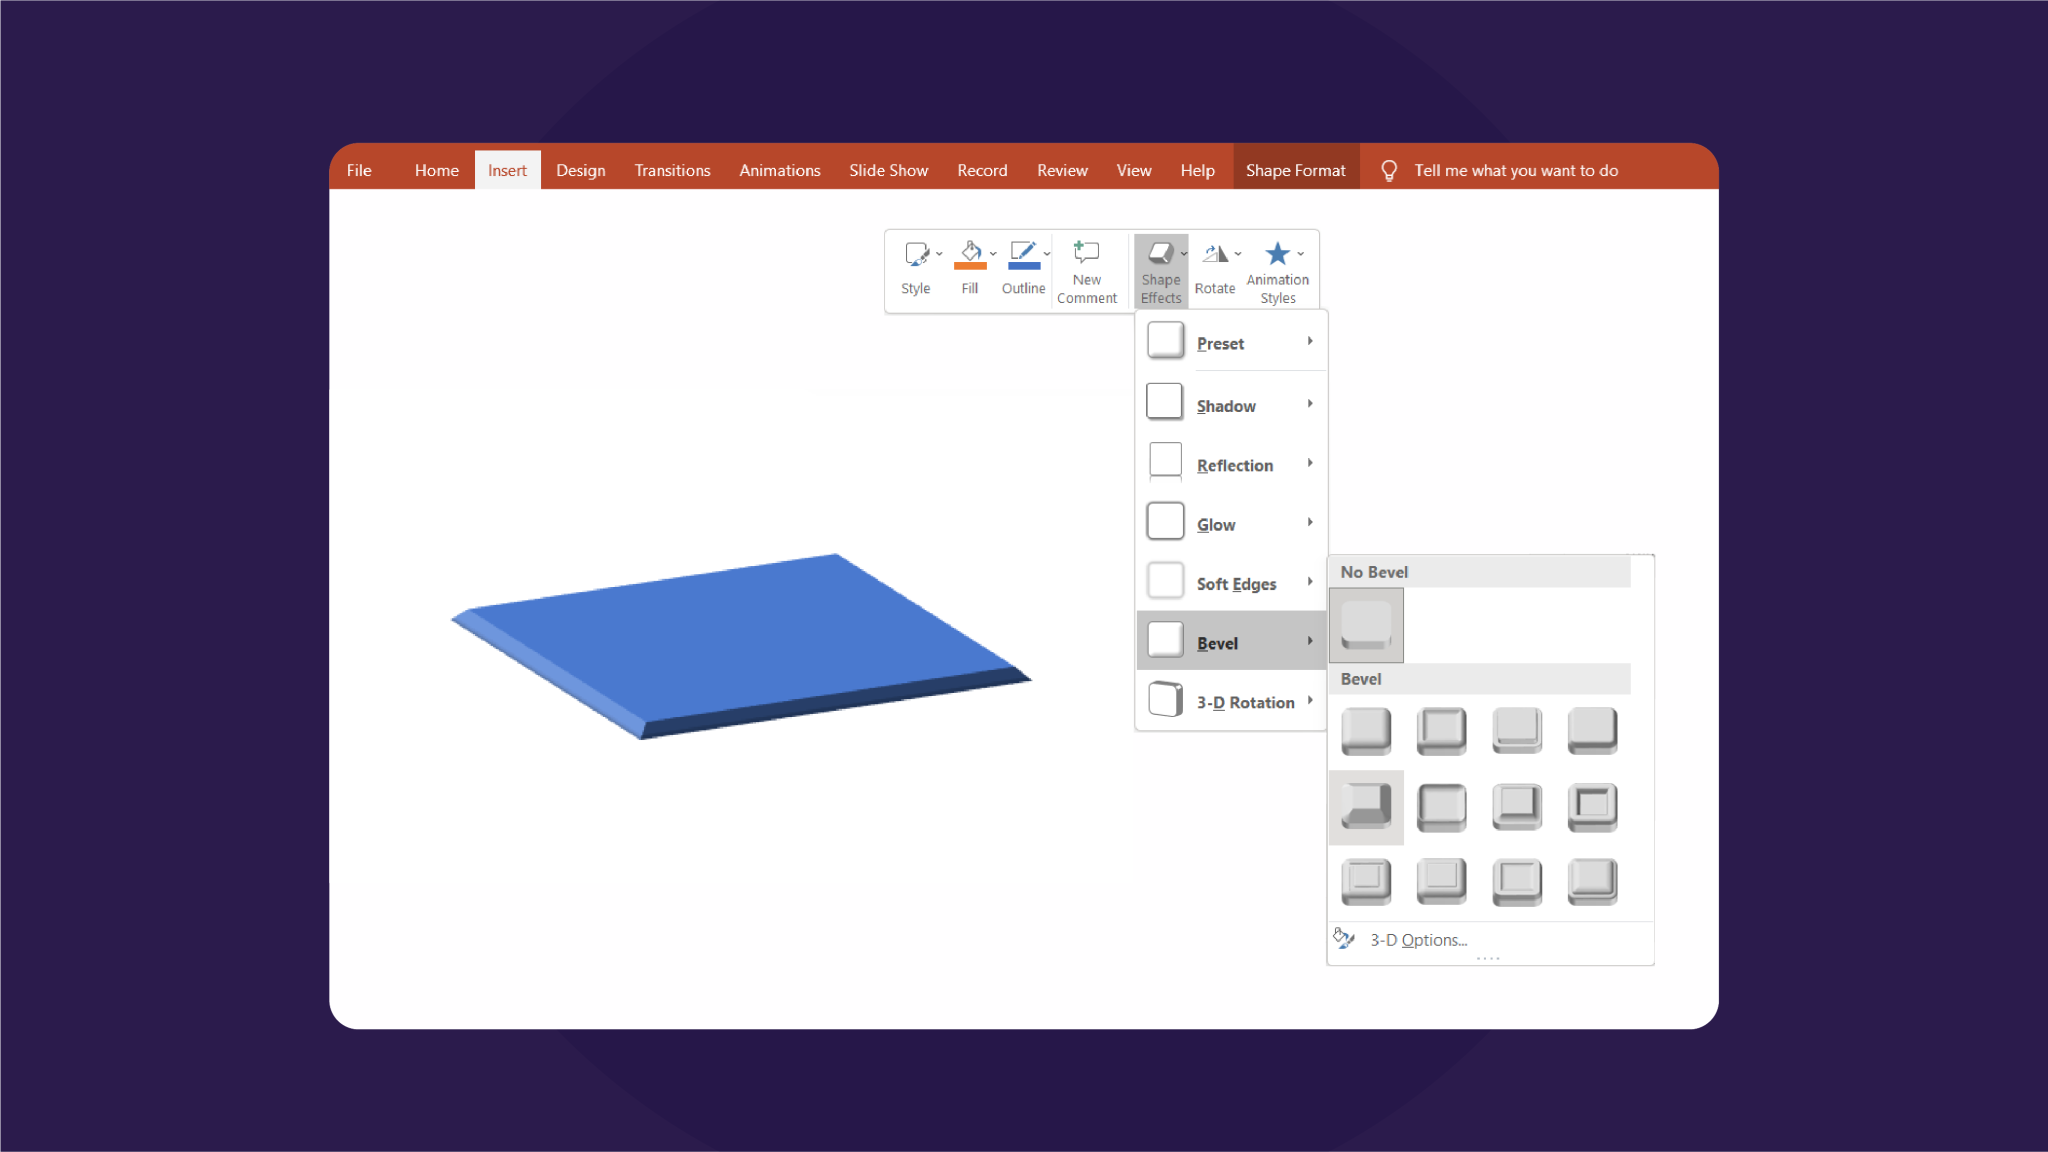Open the Shape Format tab
This screenshot has height=1152, width=2048.
click(1295, 170)
